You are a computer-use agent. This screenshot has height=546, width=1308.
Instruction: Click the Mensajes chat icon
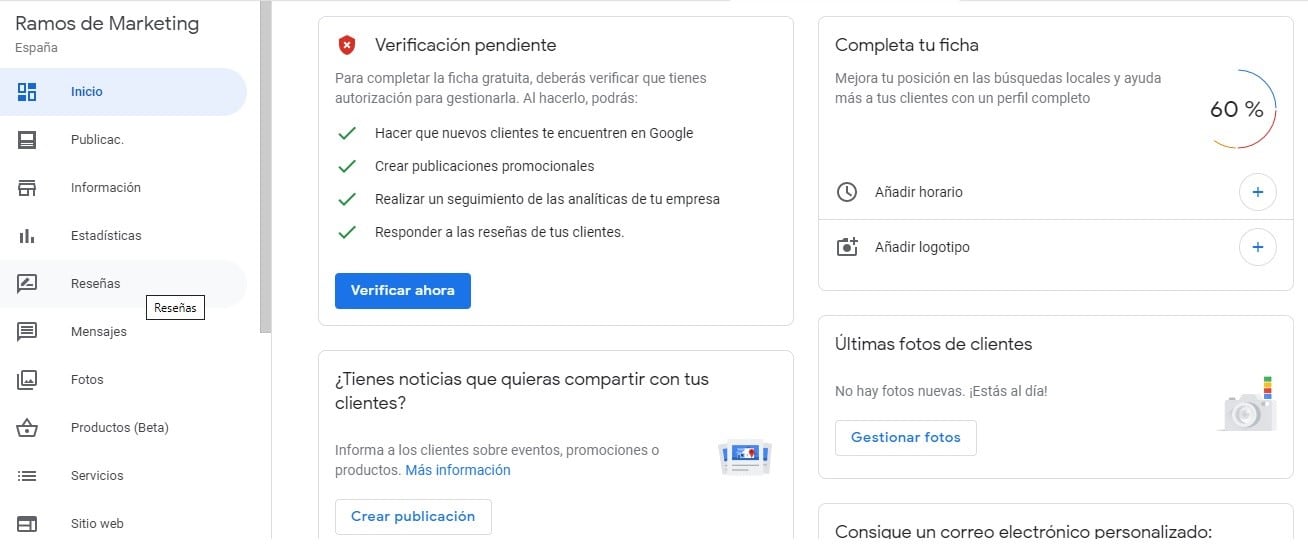click(27, 332)
